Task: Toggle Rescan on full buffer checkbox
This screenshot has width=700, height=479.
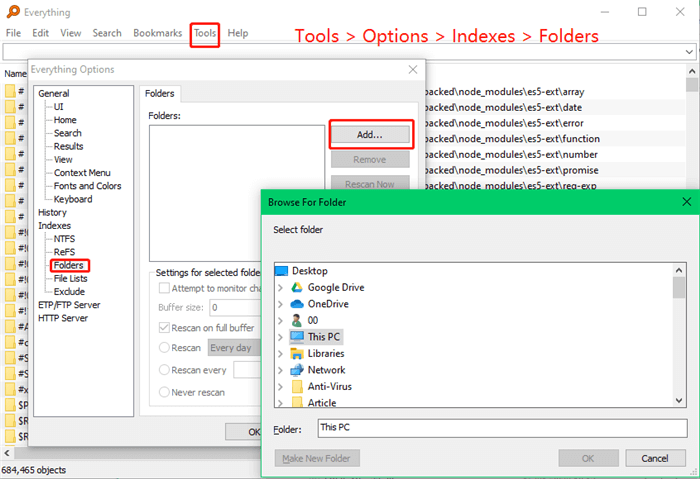Action: [x=164, y=328]
